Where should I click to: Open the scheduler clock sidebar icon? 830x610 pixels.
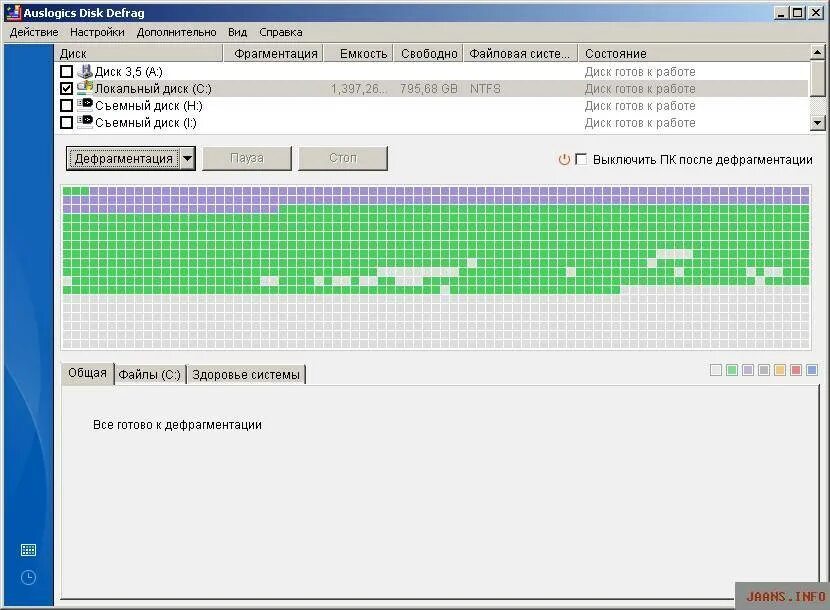pos(28,577)
